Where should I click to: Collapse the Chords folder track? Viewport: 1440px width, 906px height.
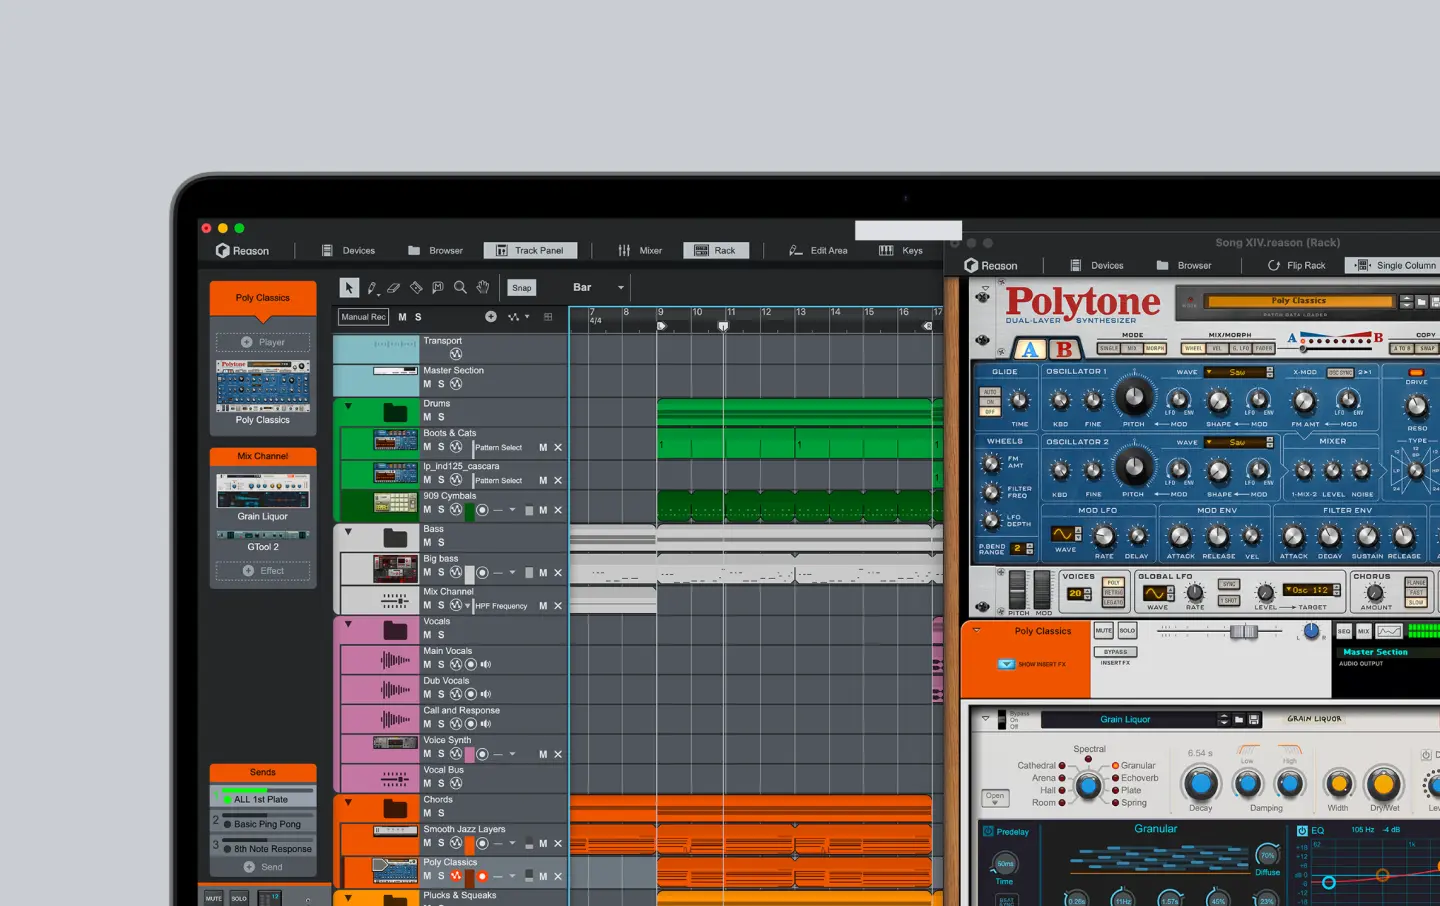tap(348, 803)
